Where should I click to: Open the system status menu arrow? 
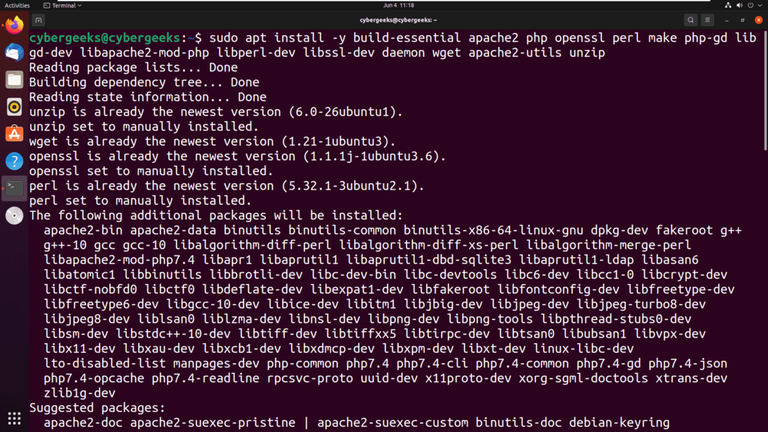point(760,5)
